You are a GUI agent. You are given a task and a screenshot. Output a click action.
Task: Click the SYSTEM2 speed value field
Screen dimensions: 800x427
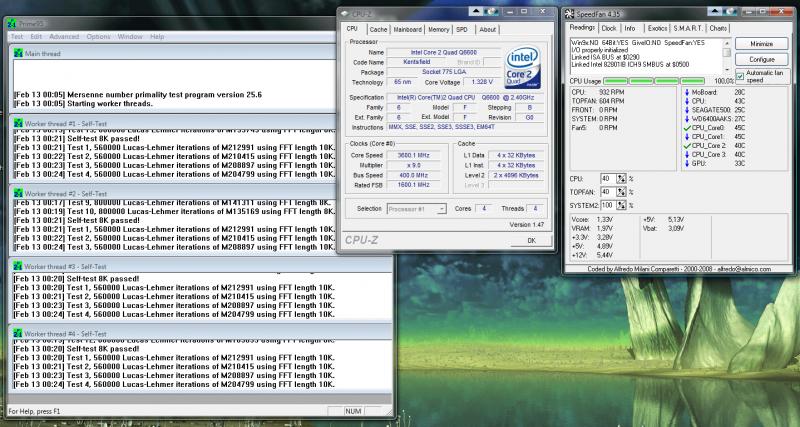[x=608, y=205]
